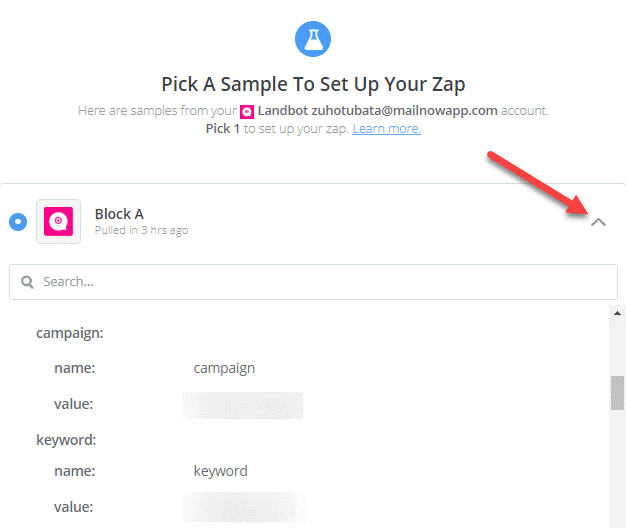Click the Block A sample title
626x528 pixels.
coord(119,214)
